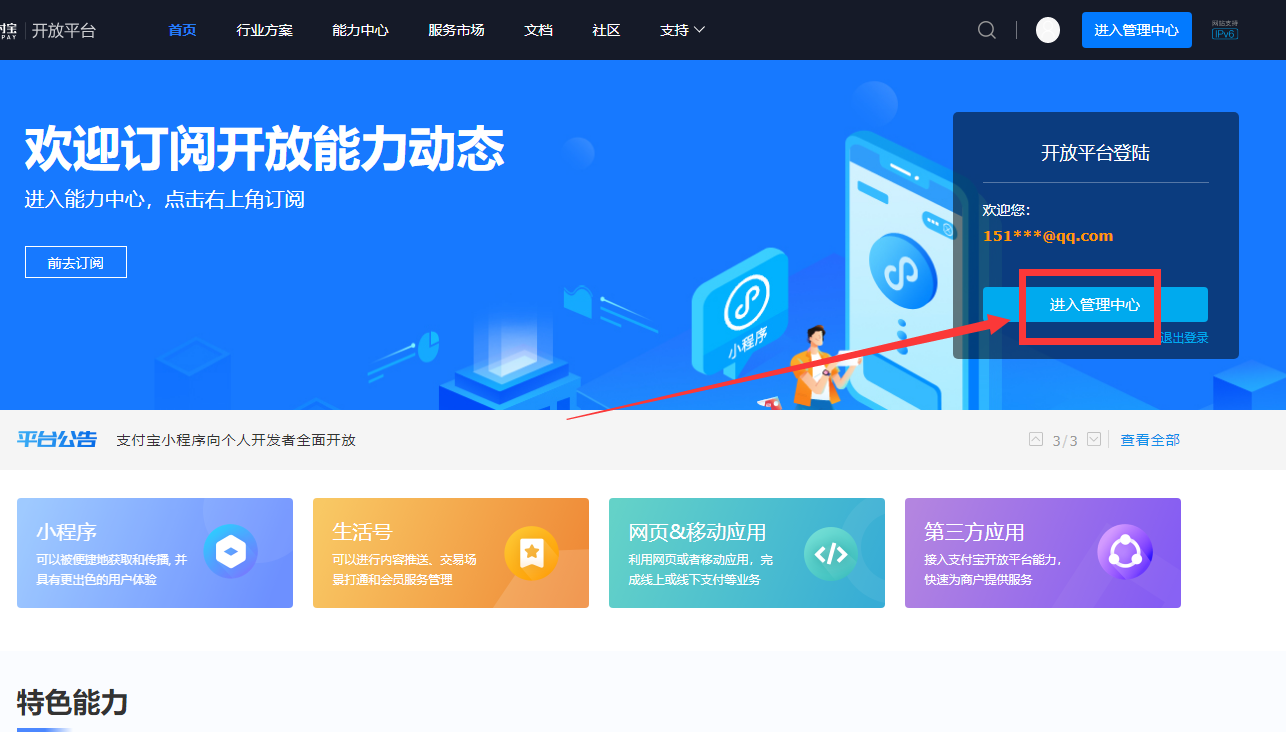
Task: Expand the 支持 dropdown menu
Action: pos(683,30)
